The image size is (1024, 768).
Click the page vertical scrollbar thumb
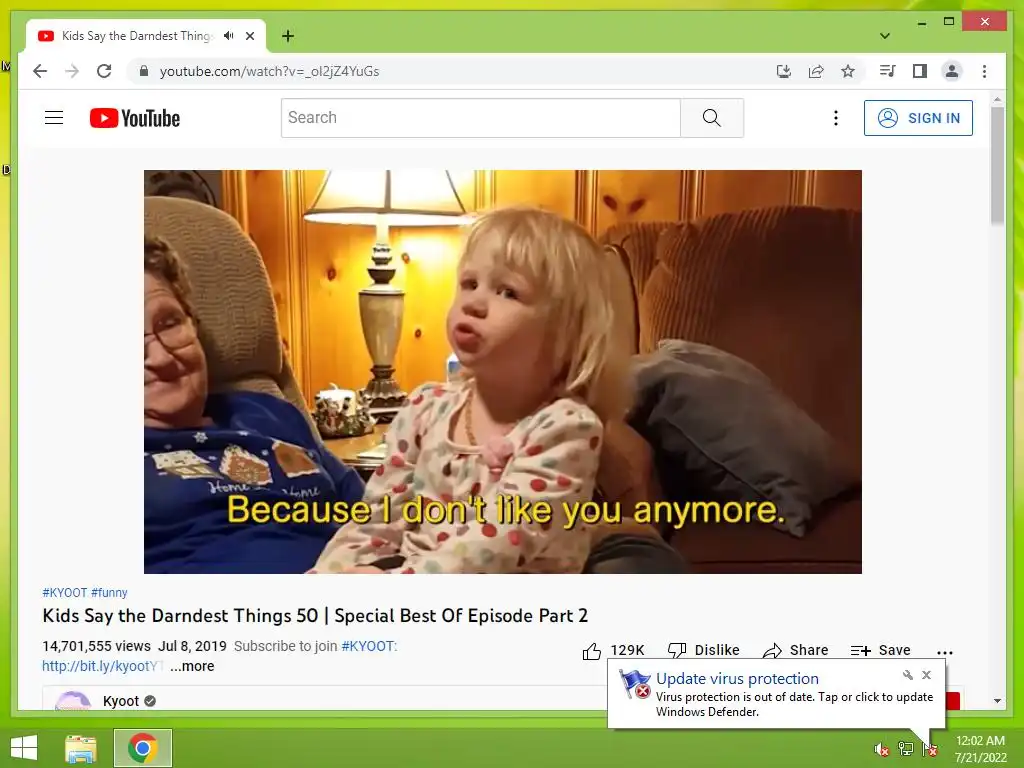pyautogui.click(x=997, y=165)
